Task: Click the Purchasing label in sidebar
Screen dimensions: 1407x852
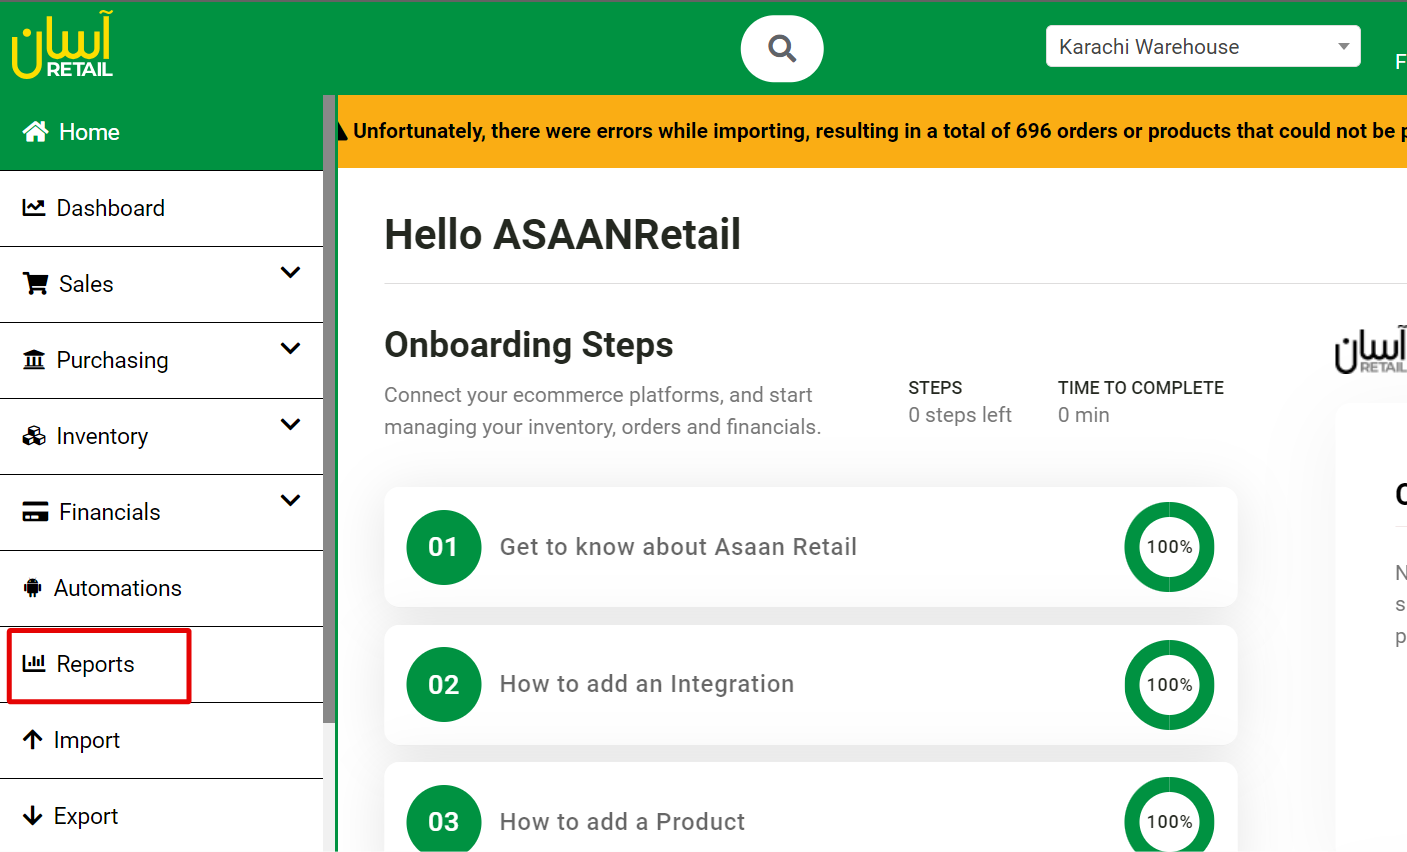Action: click(x=112, y=360)
